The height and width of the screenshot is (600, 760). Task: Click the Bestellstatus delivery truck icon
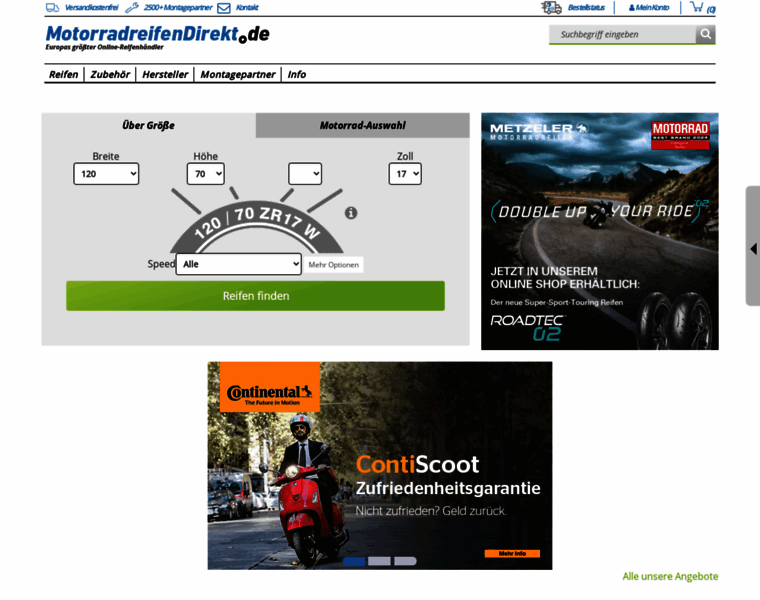pyautogui.click(x=551, y=8)
